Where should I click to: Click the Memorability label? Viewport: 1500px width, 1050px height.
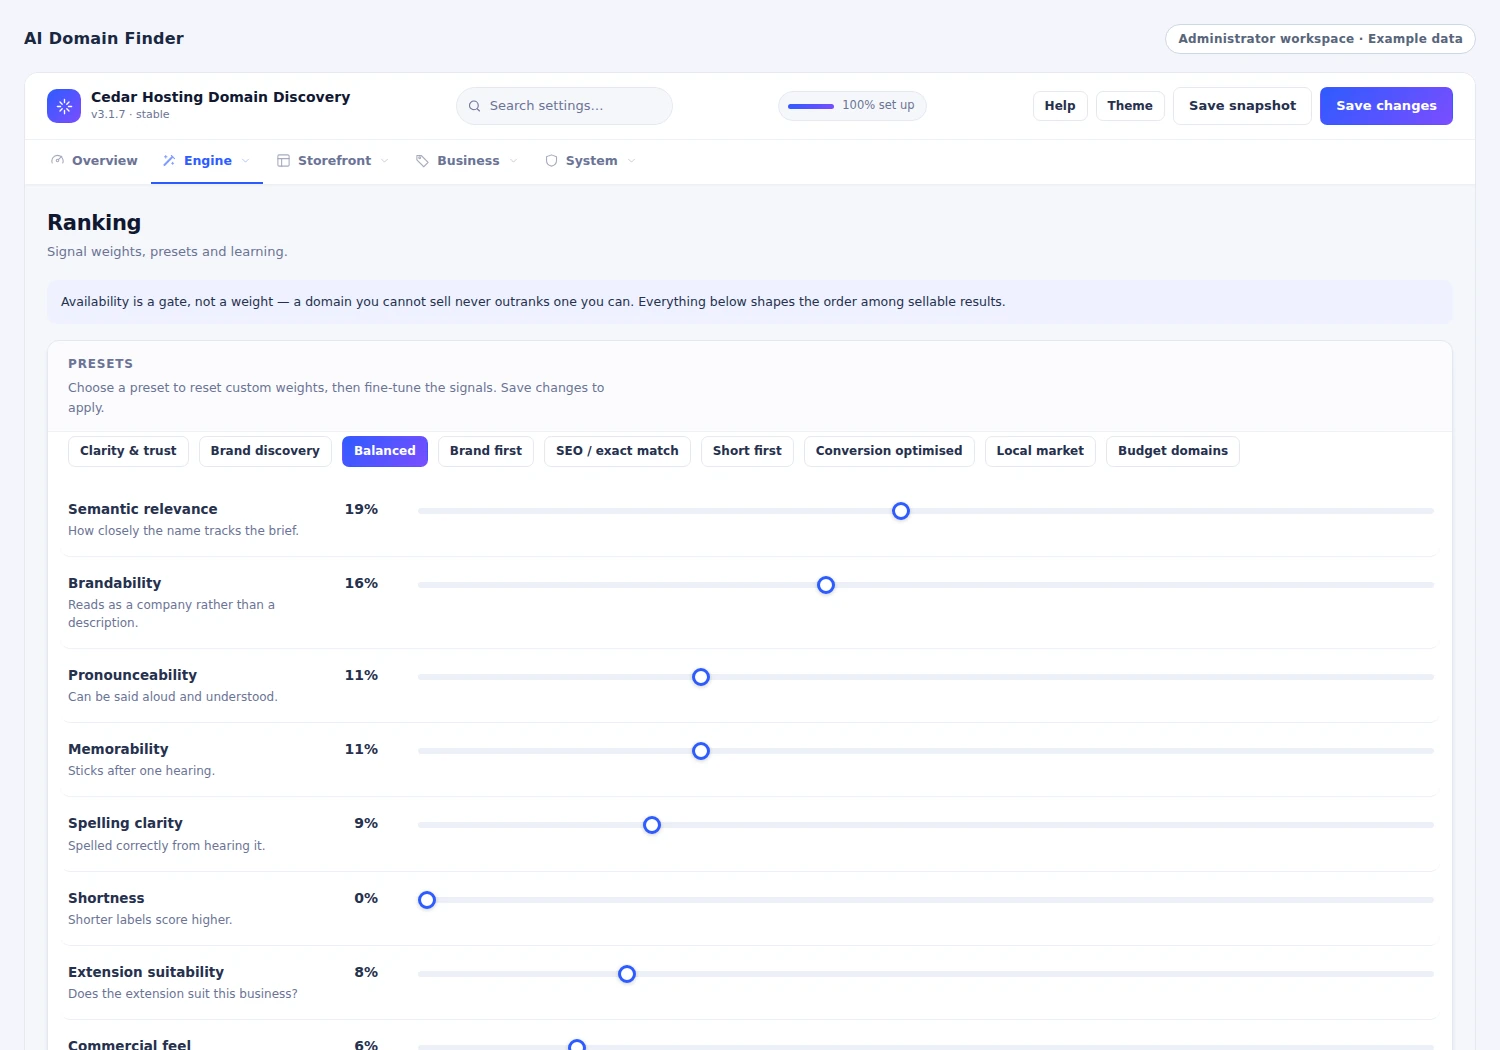coord(118,749)
